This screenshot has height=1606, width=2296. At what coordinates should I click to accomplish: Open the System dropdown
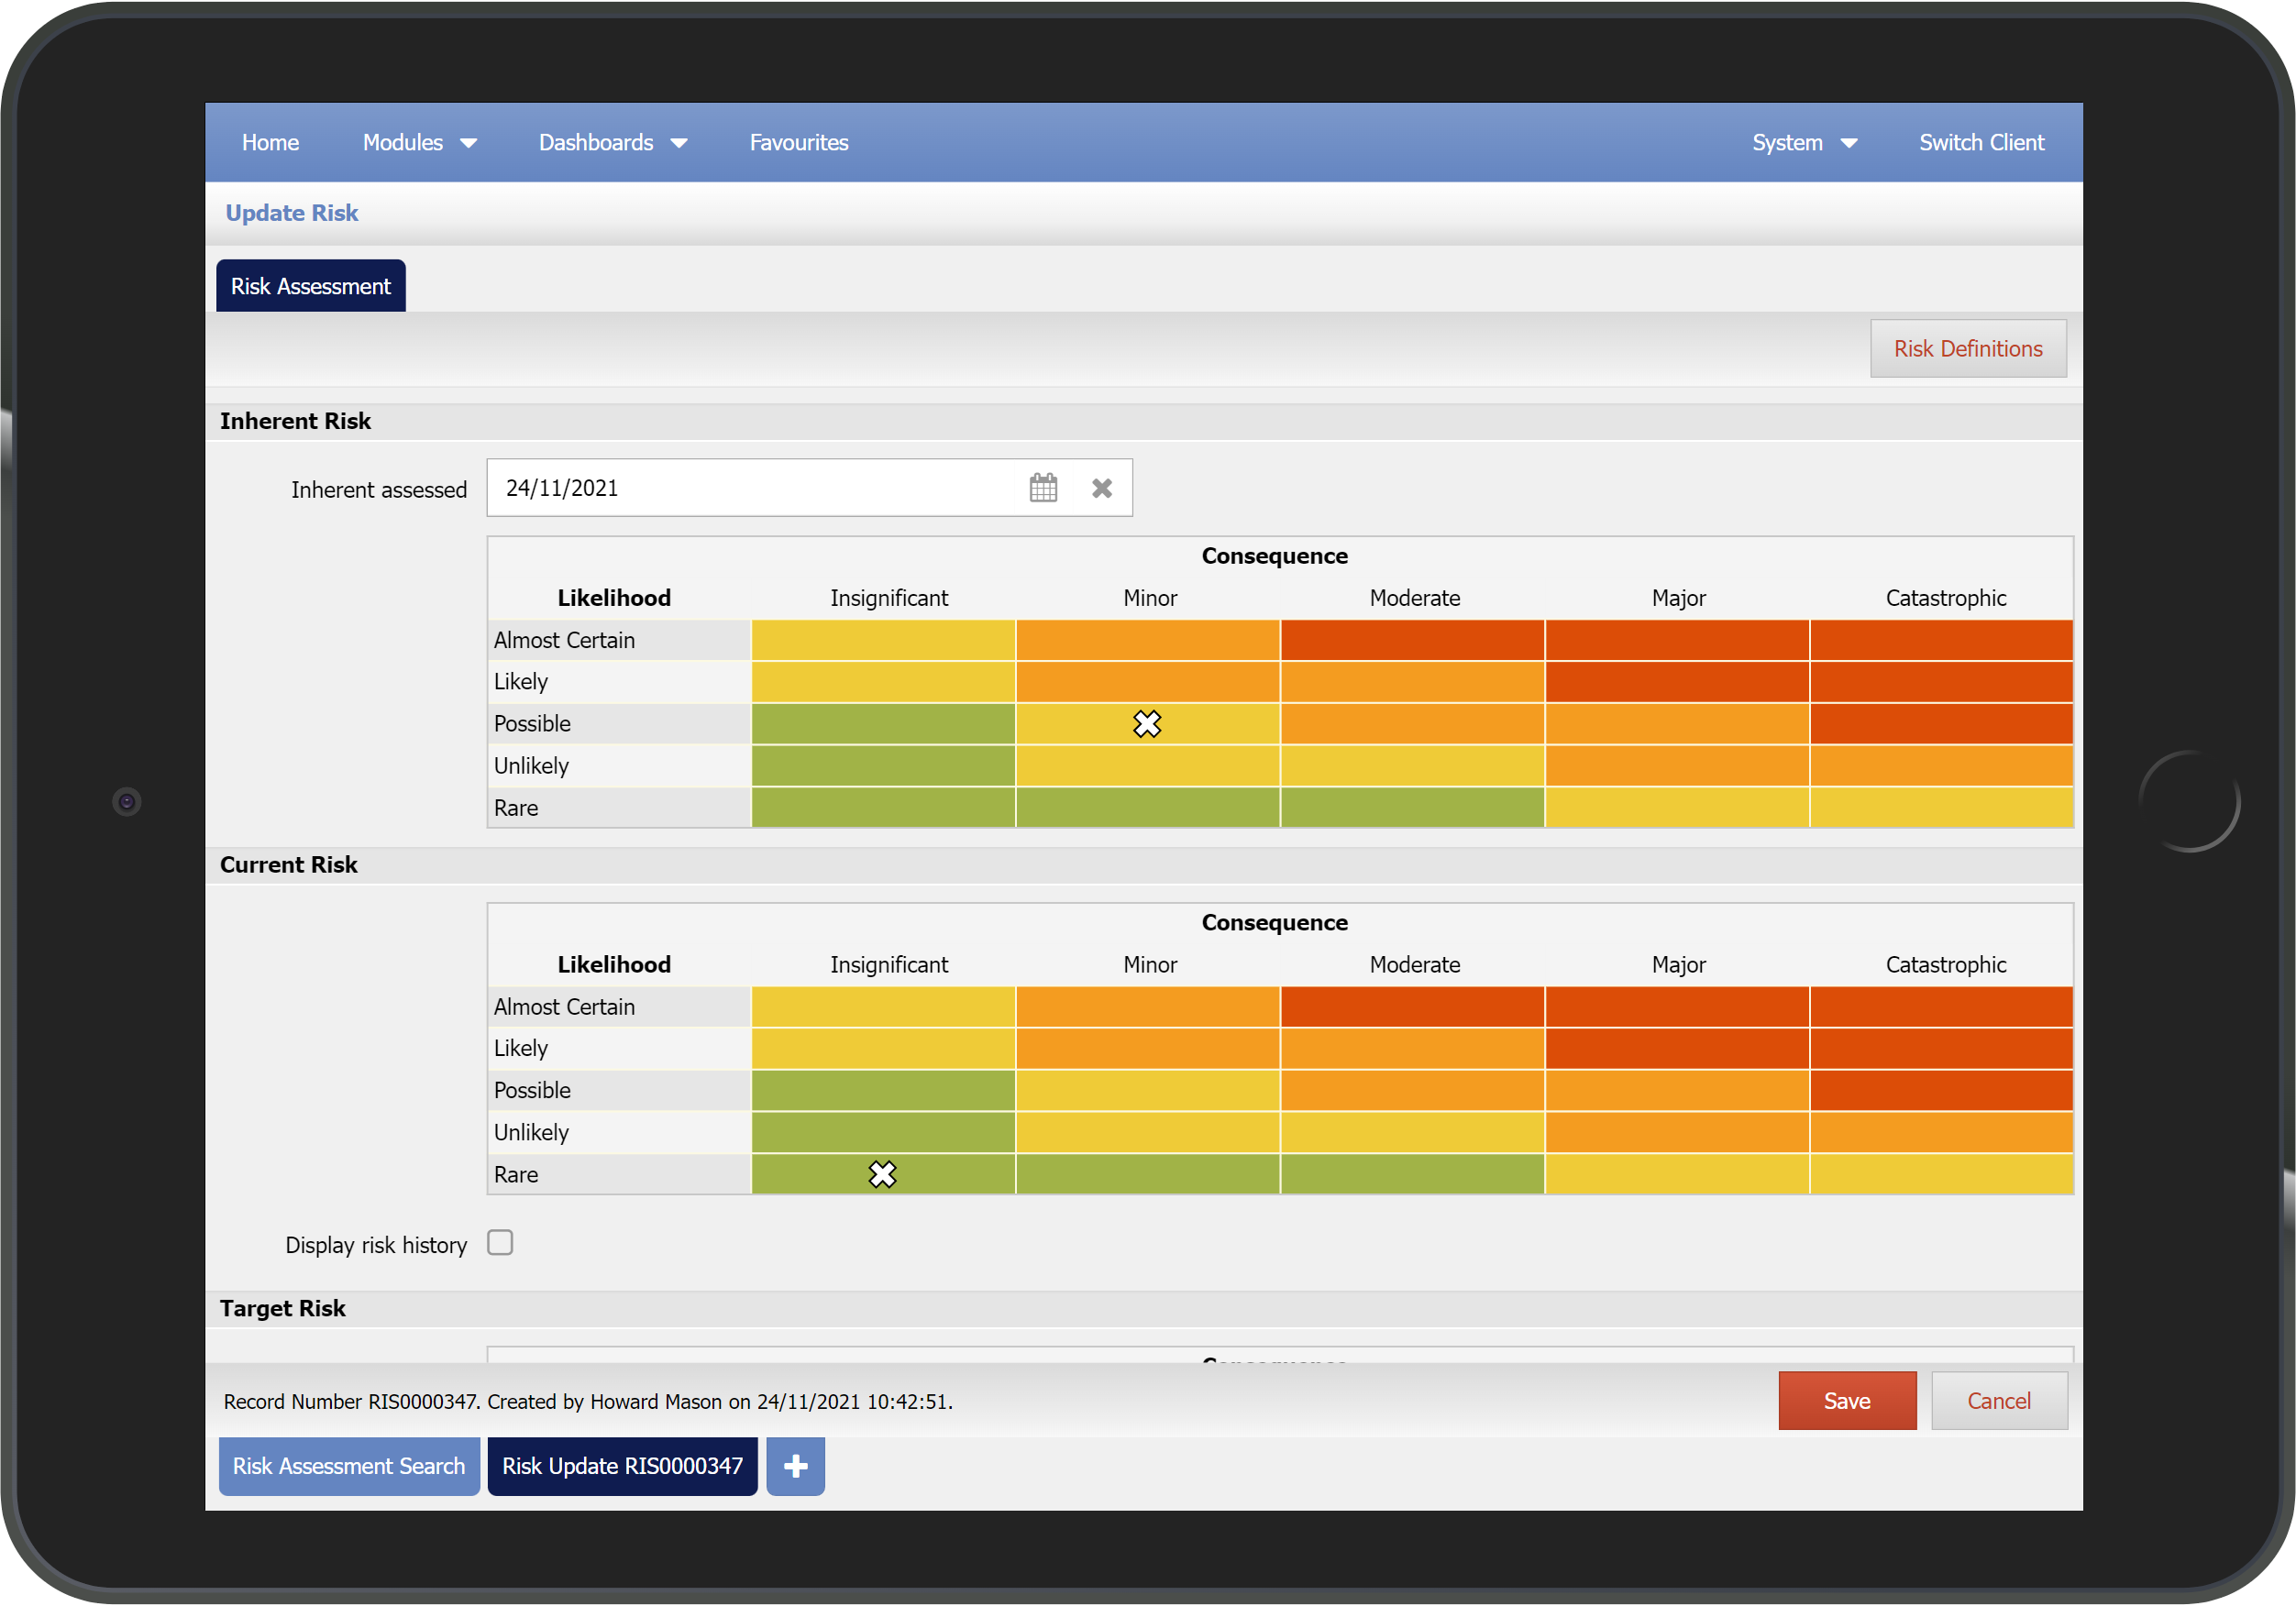[x=1803, y=142]
